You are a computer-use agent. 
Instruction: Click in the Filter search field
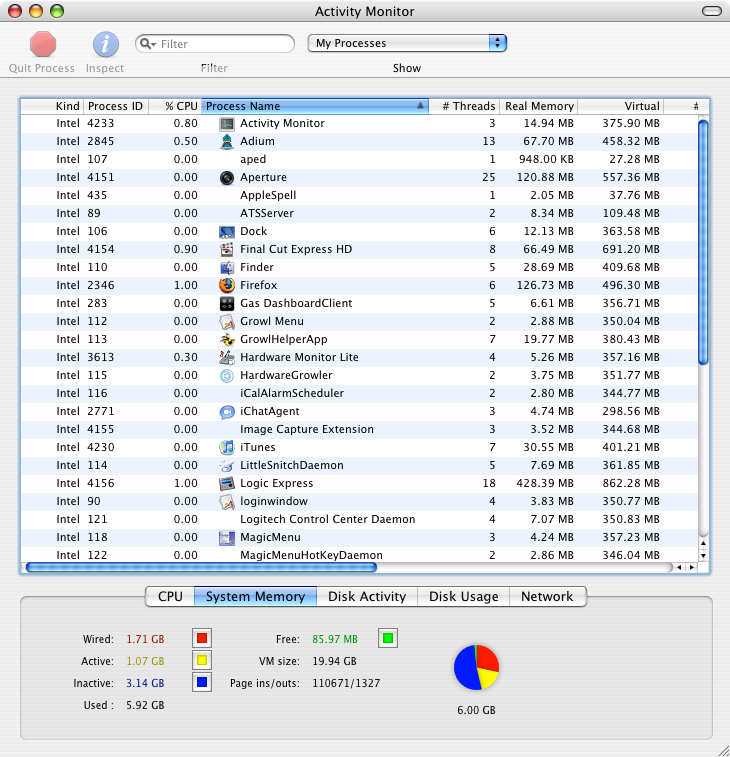pyautogui.click(x=215, y=44)
